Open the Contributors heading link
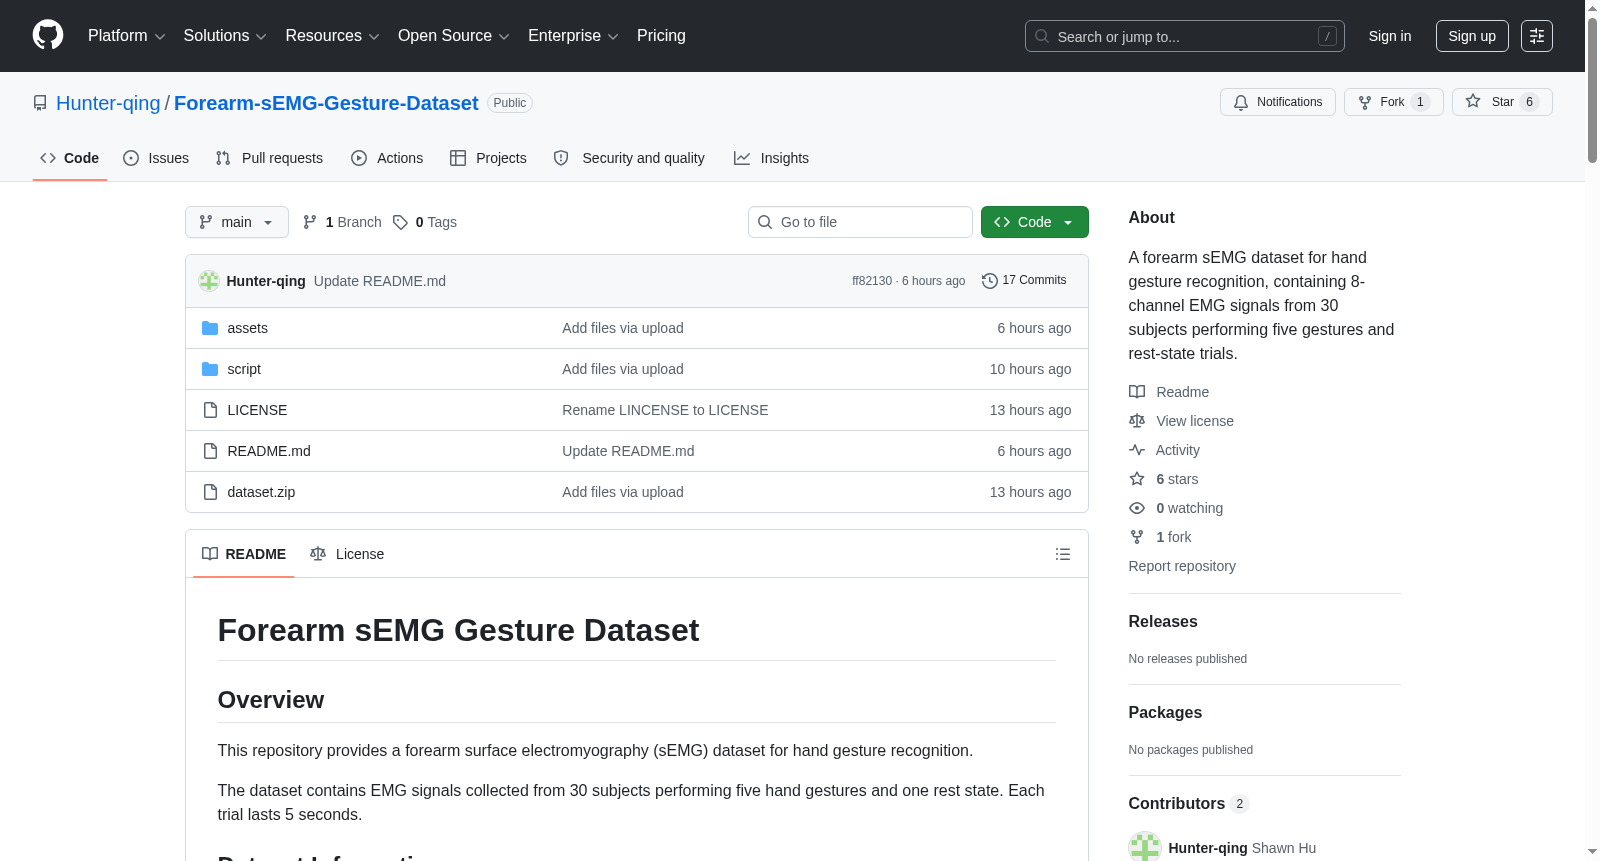This screenshot has height=861, width=1600. [x=1188, y=803]
